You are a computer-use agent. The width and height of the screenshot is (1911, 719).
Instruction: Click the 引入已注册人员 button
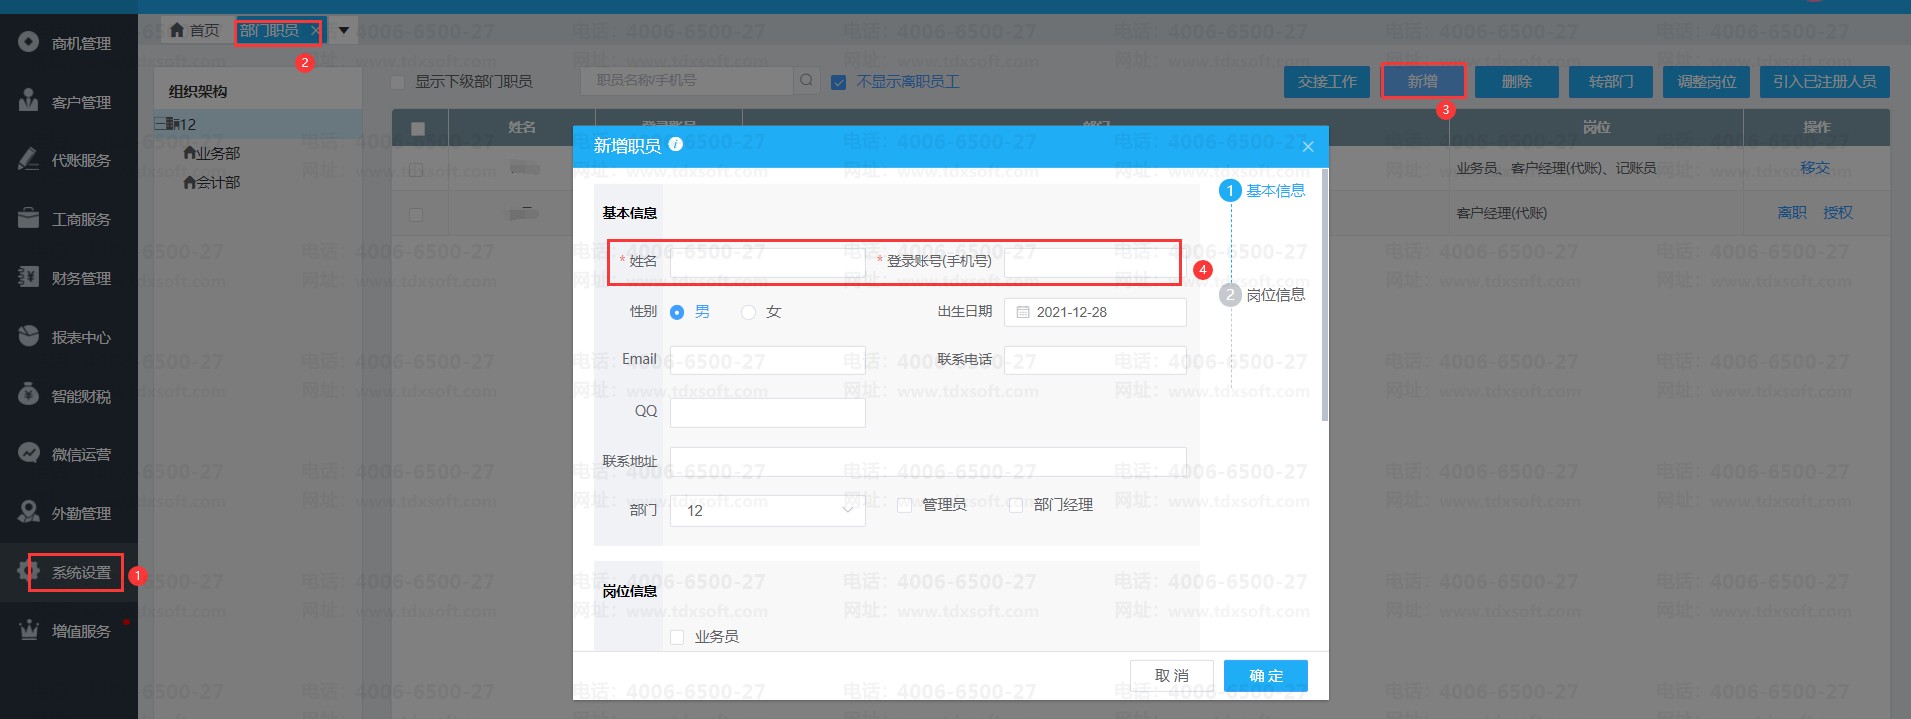pos(1824,82)
